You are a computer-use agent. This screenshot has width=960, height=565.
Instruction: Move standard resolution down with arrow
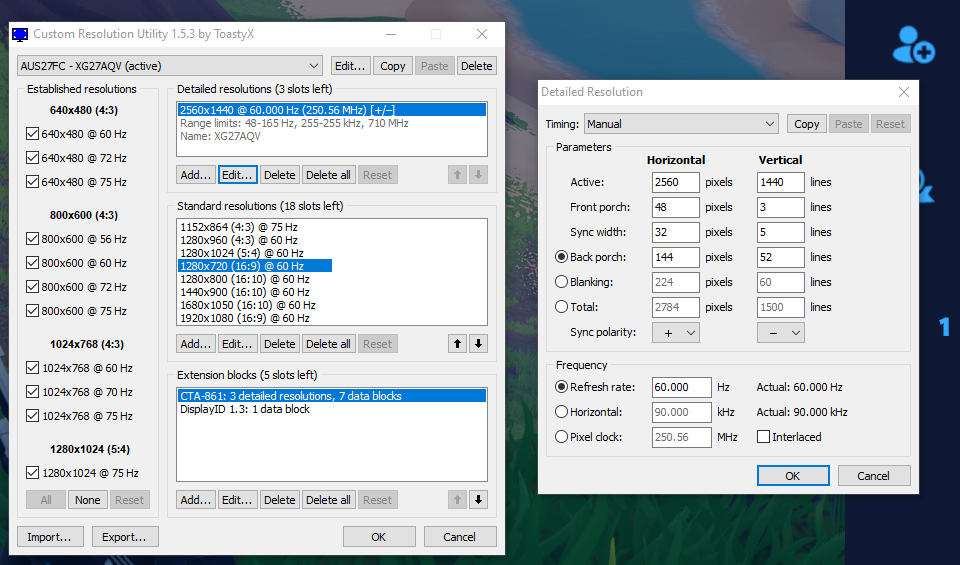[478, 344]
